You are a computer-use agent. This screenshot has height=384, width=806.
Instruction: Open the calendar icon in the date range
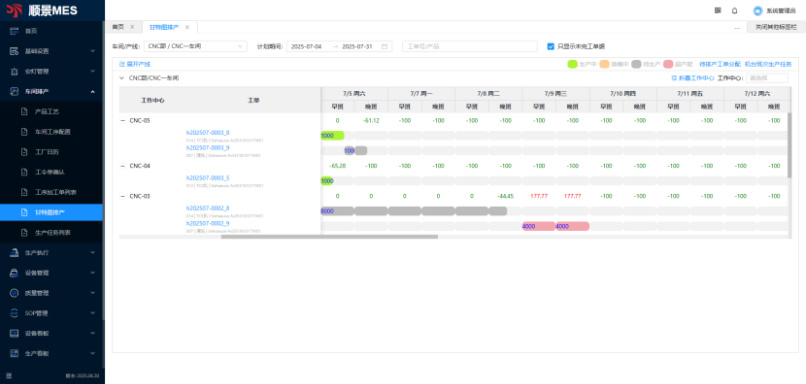384,46
